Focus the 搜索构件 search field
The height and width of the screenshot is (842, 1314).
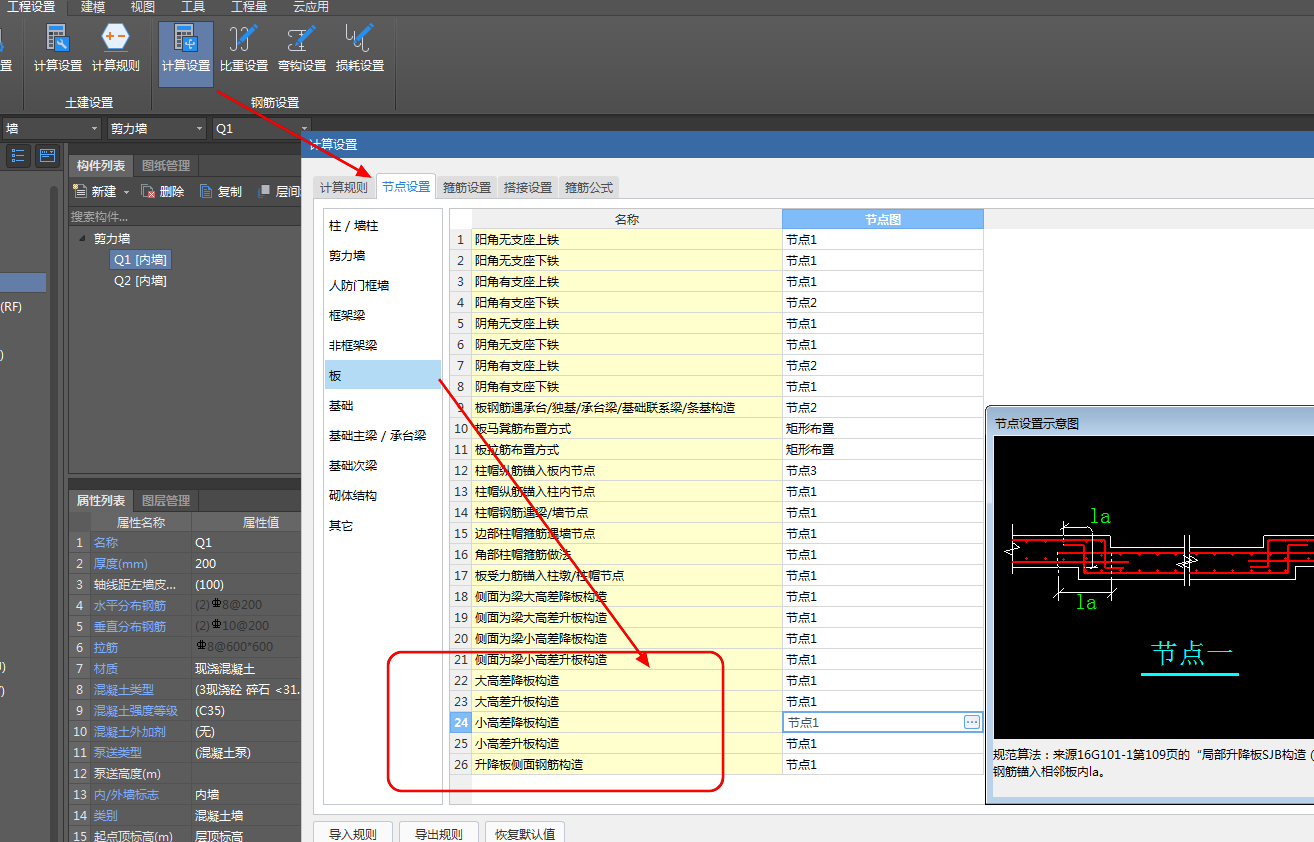click(x=185, y=216)
